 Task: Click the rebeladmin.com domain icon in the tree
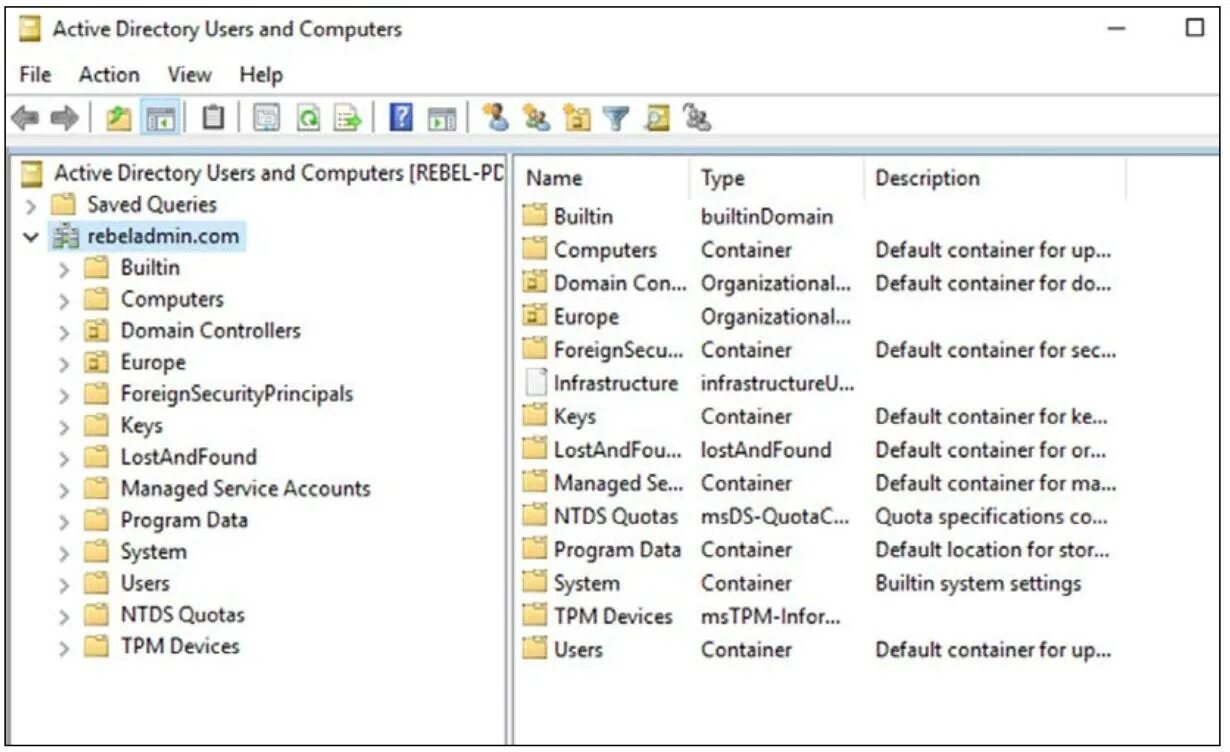click(64, 237)
